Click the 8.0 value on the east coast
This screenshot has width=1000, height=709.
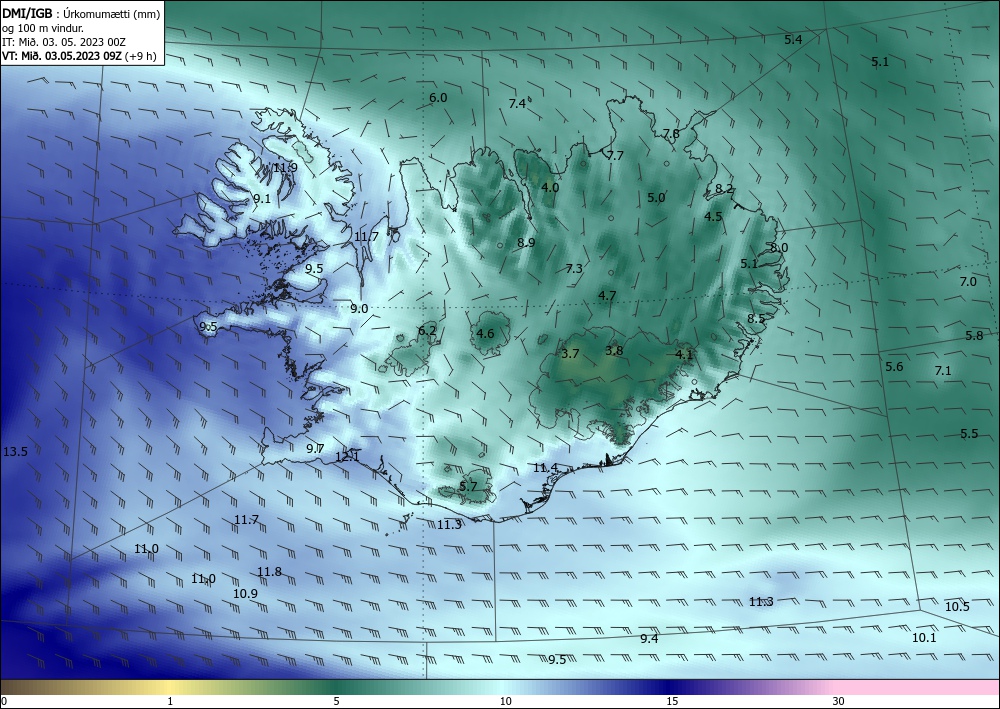click(779, 247)
